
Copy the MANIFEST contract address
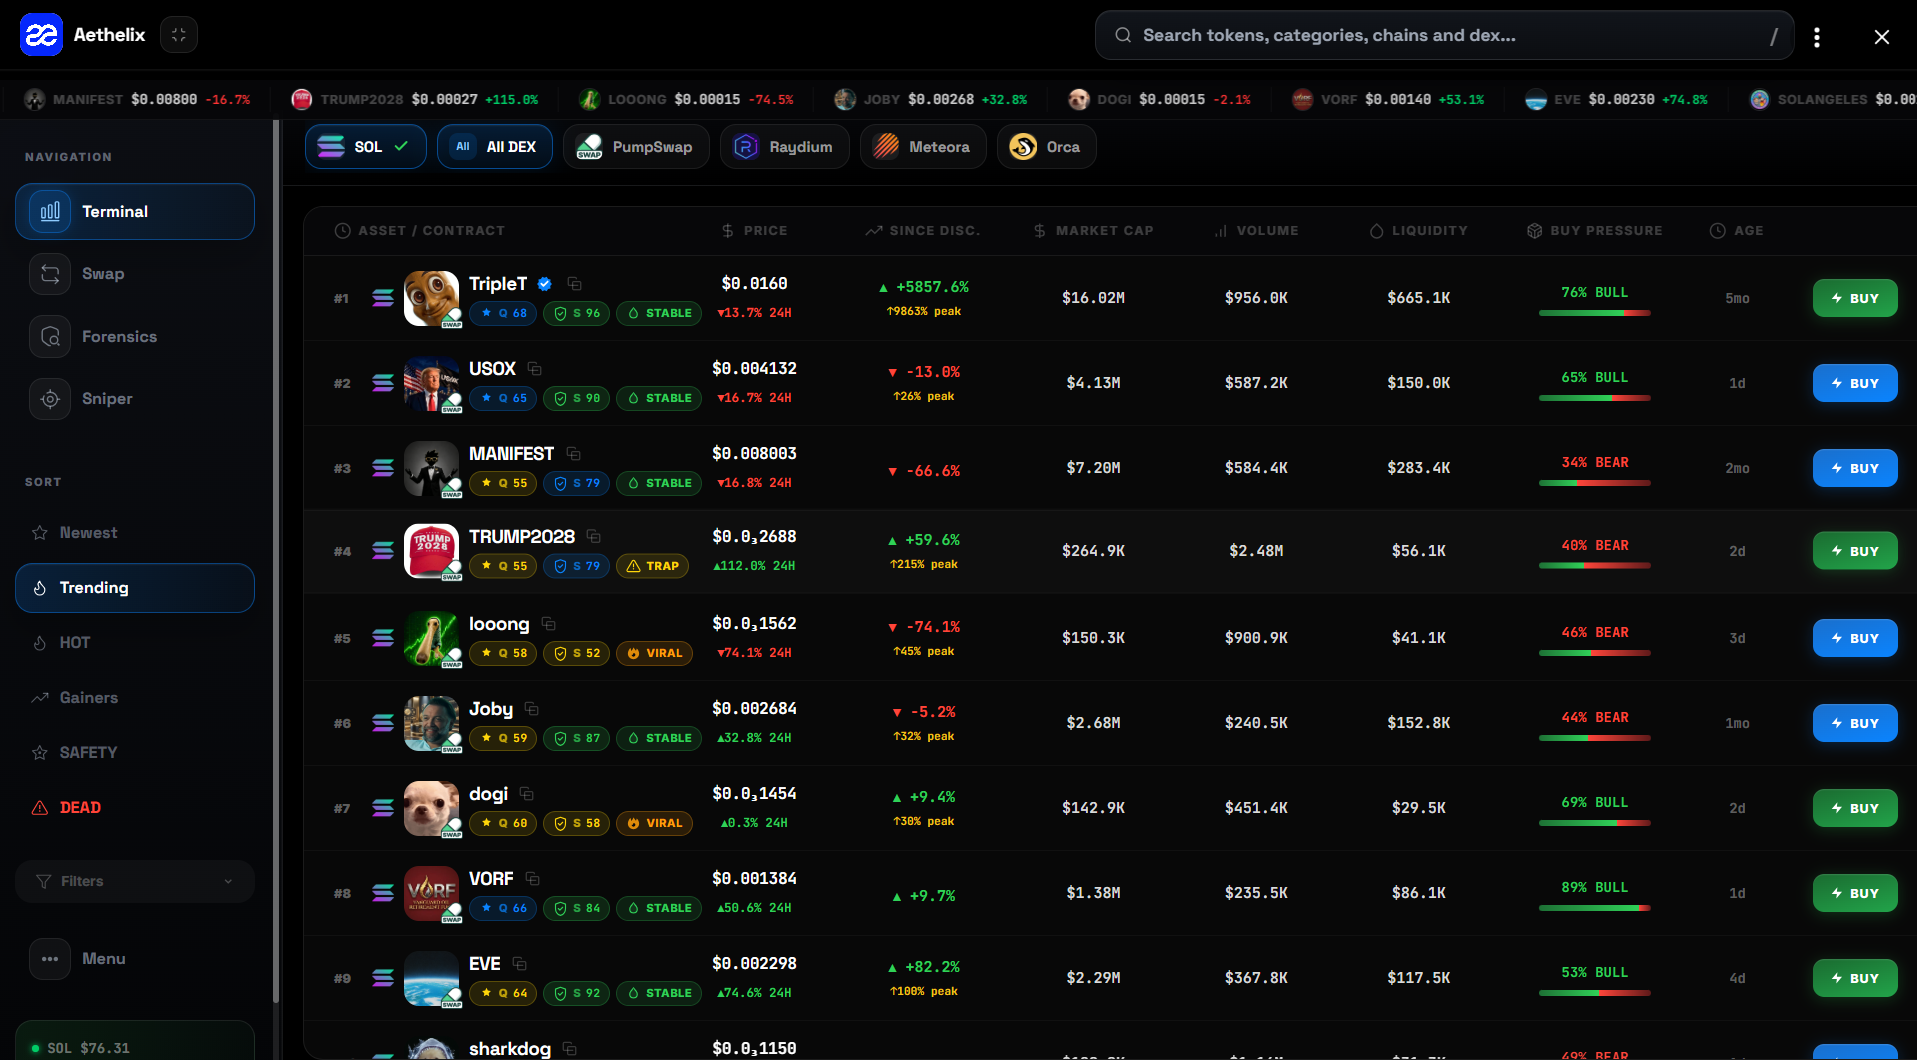pyautogui.click(x=573, y=454)
